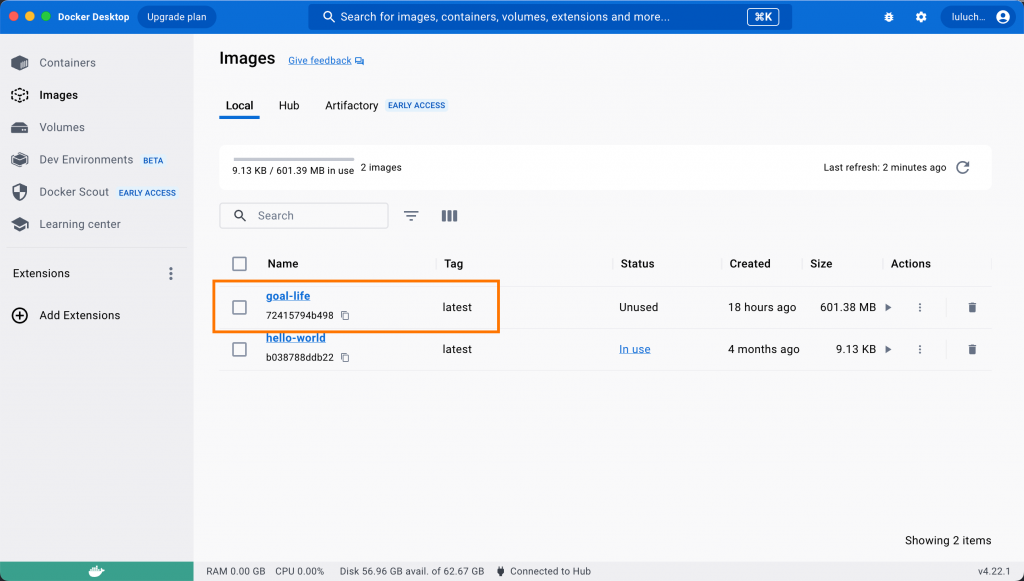This screenshot has height=581, width=1024.
Task: Click the 601.38 MB size value
Action: pos(848,307)
